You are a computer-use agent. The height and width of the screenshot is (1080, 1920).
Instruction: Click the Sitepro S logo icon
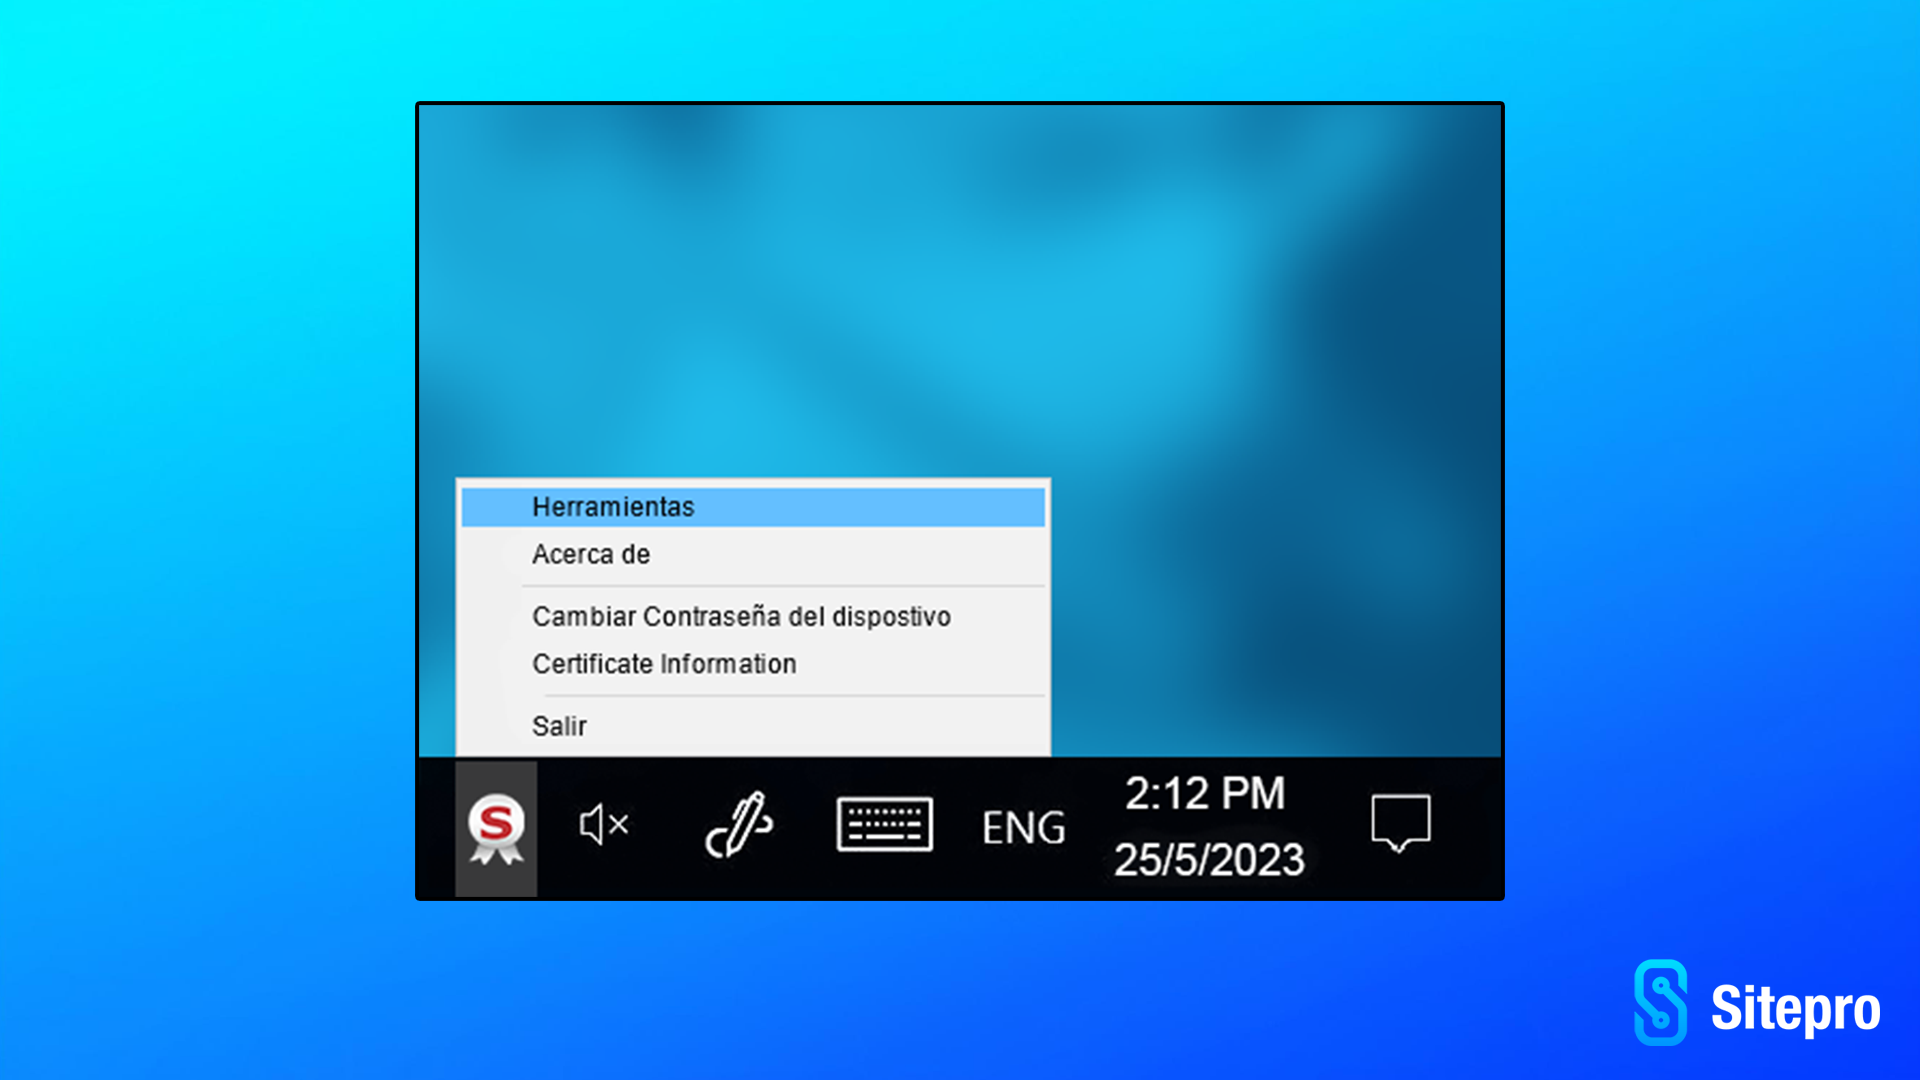(1661, 1003)
